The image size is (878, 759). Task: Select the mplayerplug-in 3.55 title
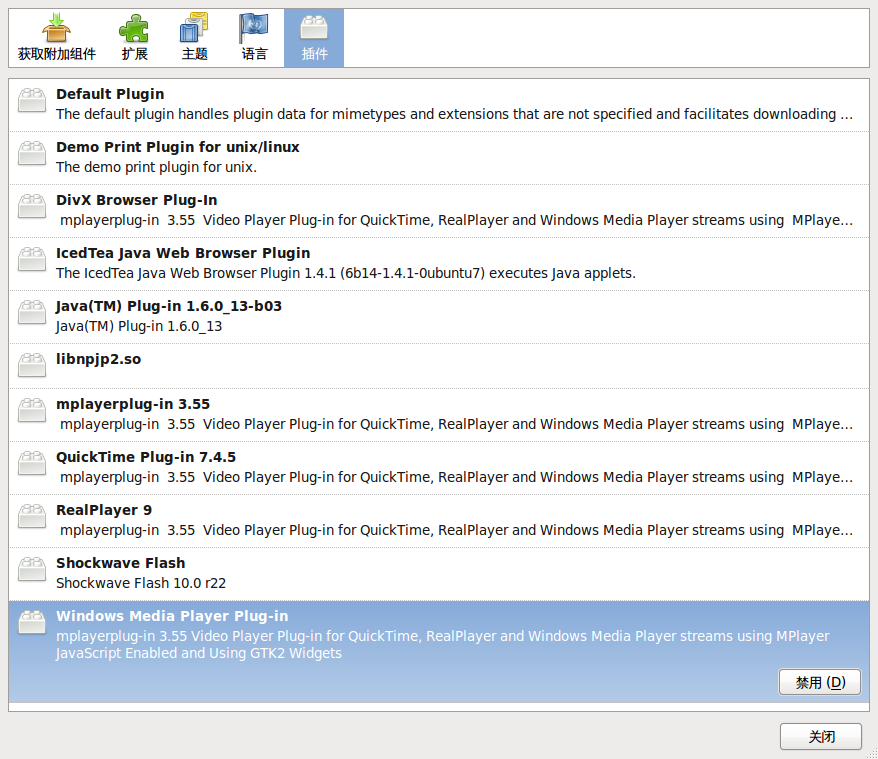pyautogui.click(x=133, y=404)
